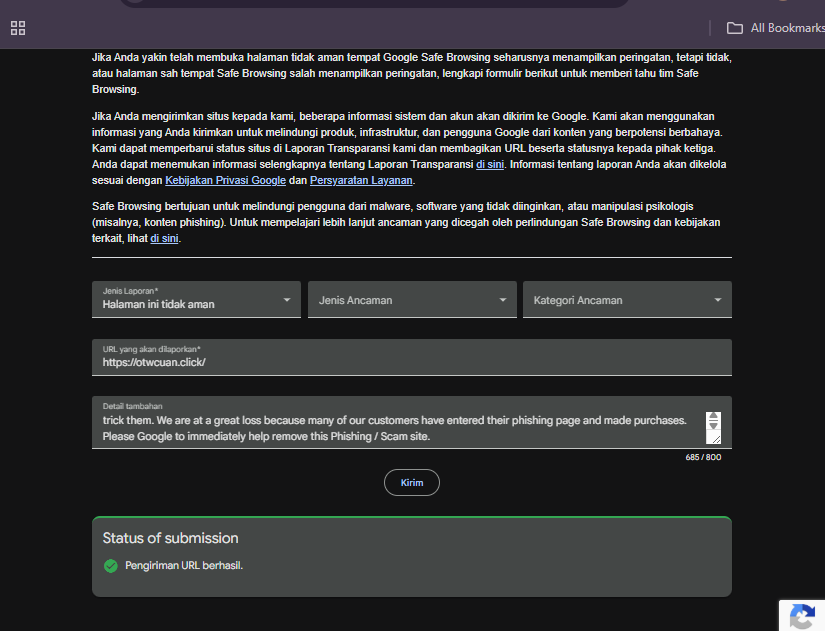
Task: Click the 'Status of submission' heading
Action: pyautogui.click(x=170, y=538)
